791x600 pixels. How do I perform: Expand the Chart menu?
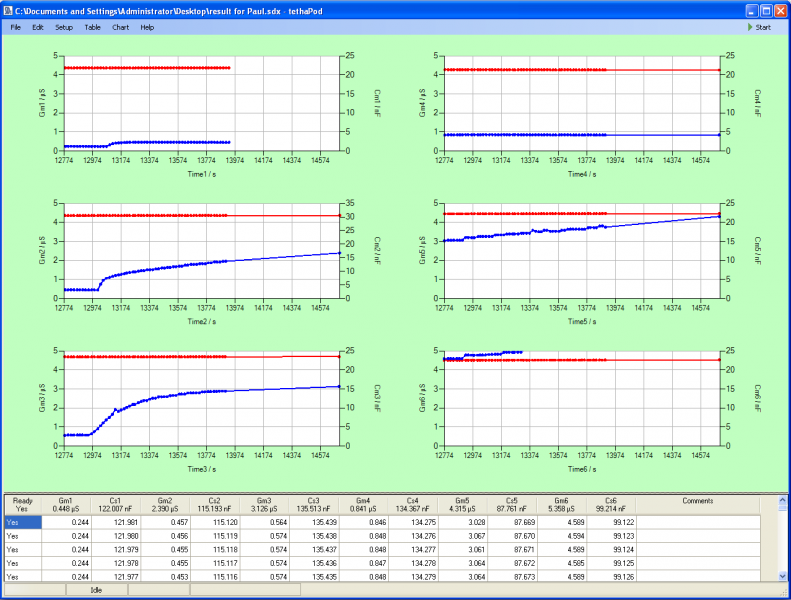pyautogui.click(x=121, y=27)
